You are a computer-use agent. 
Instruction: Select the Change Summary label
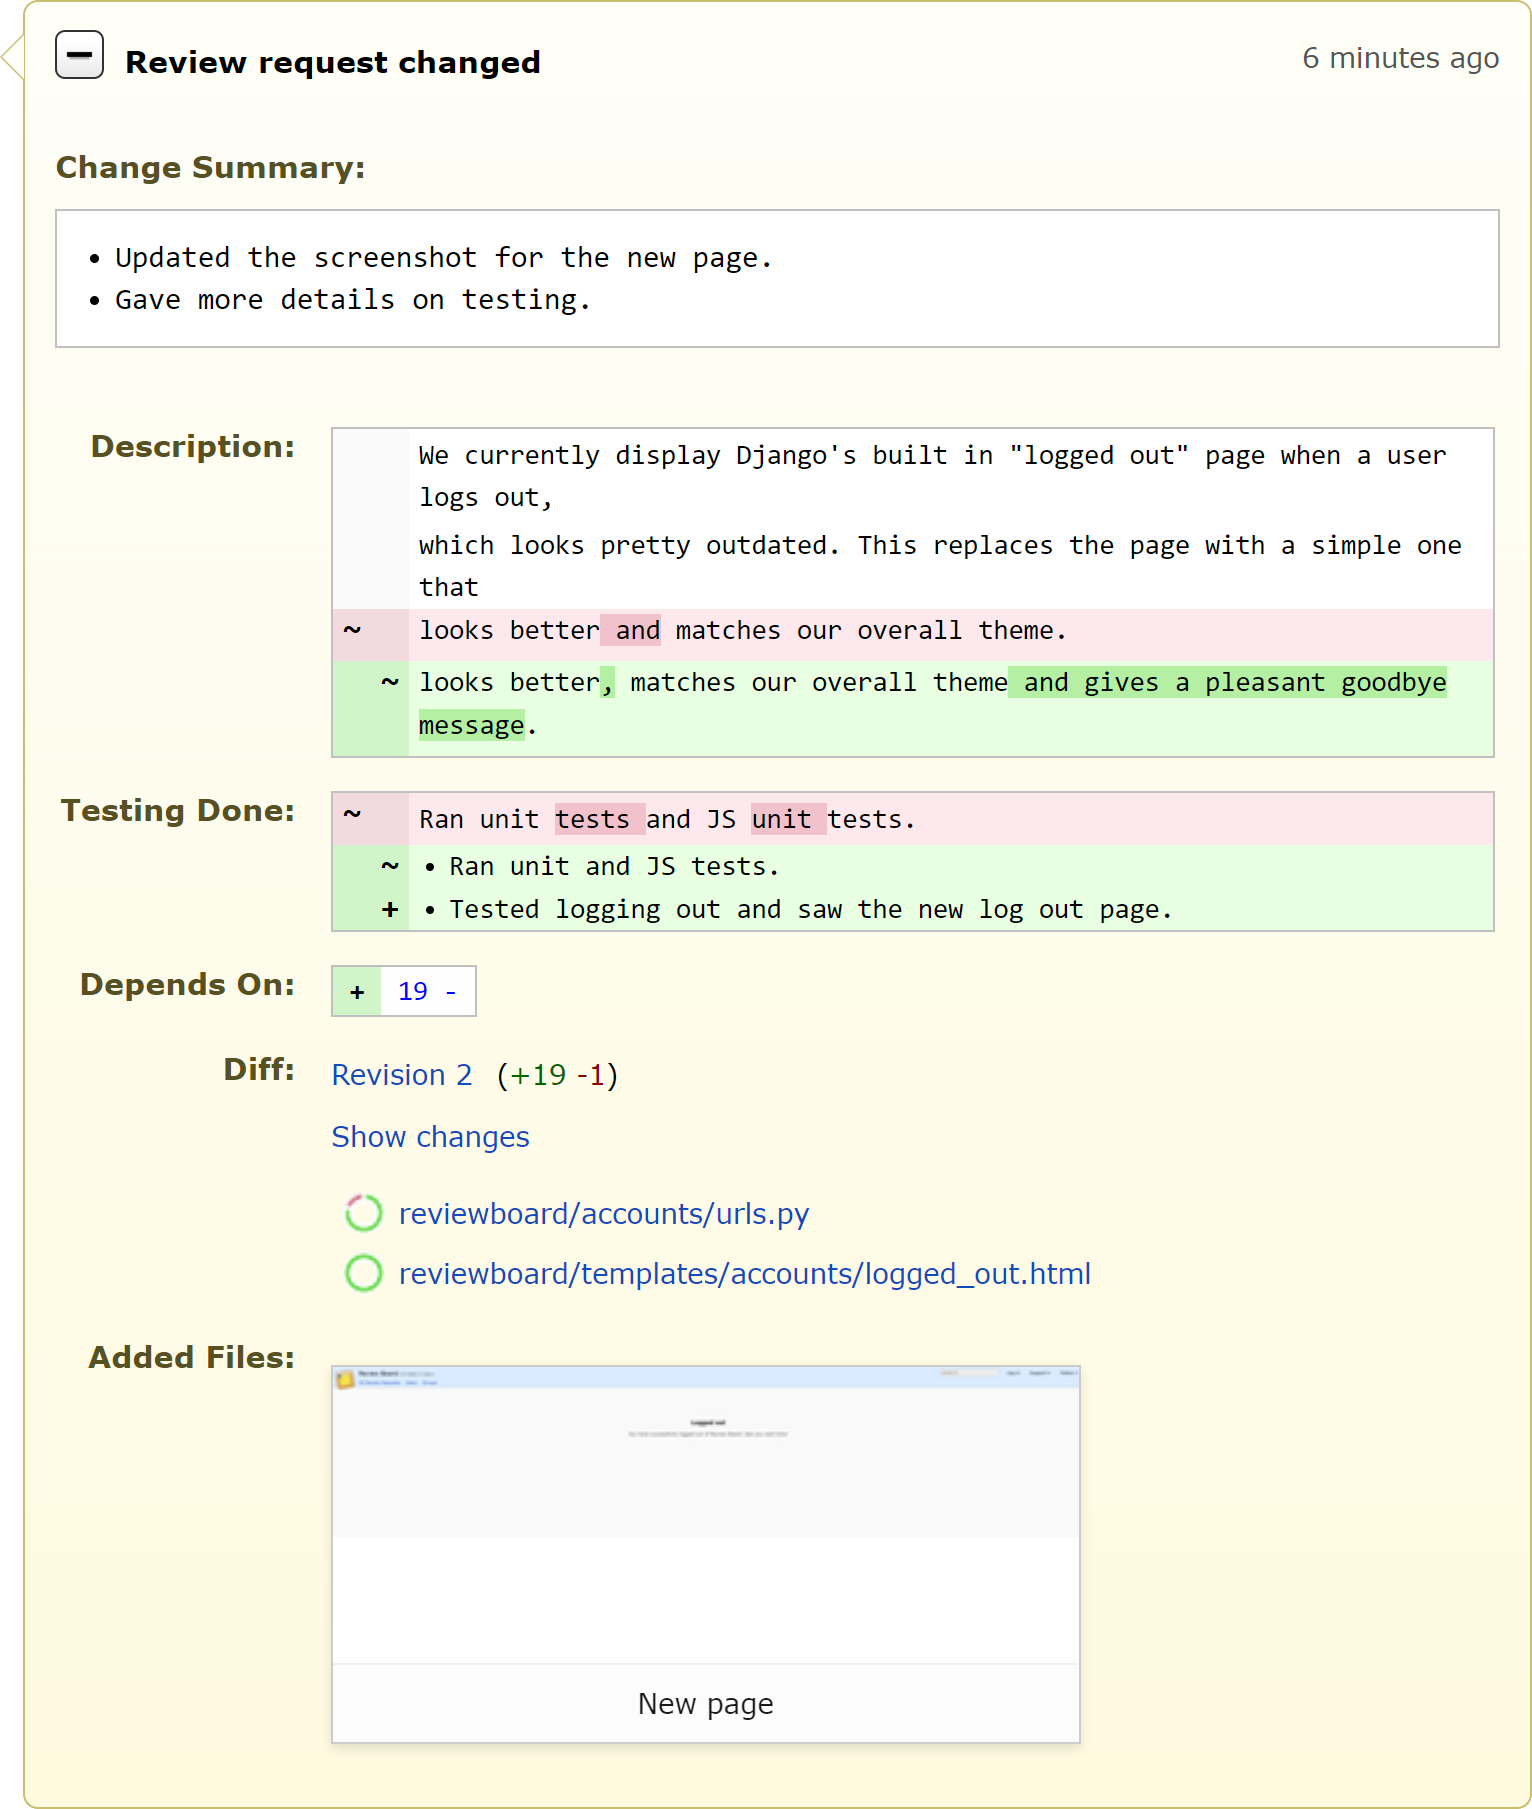click(210, 167)
